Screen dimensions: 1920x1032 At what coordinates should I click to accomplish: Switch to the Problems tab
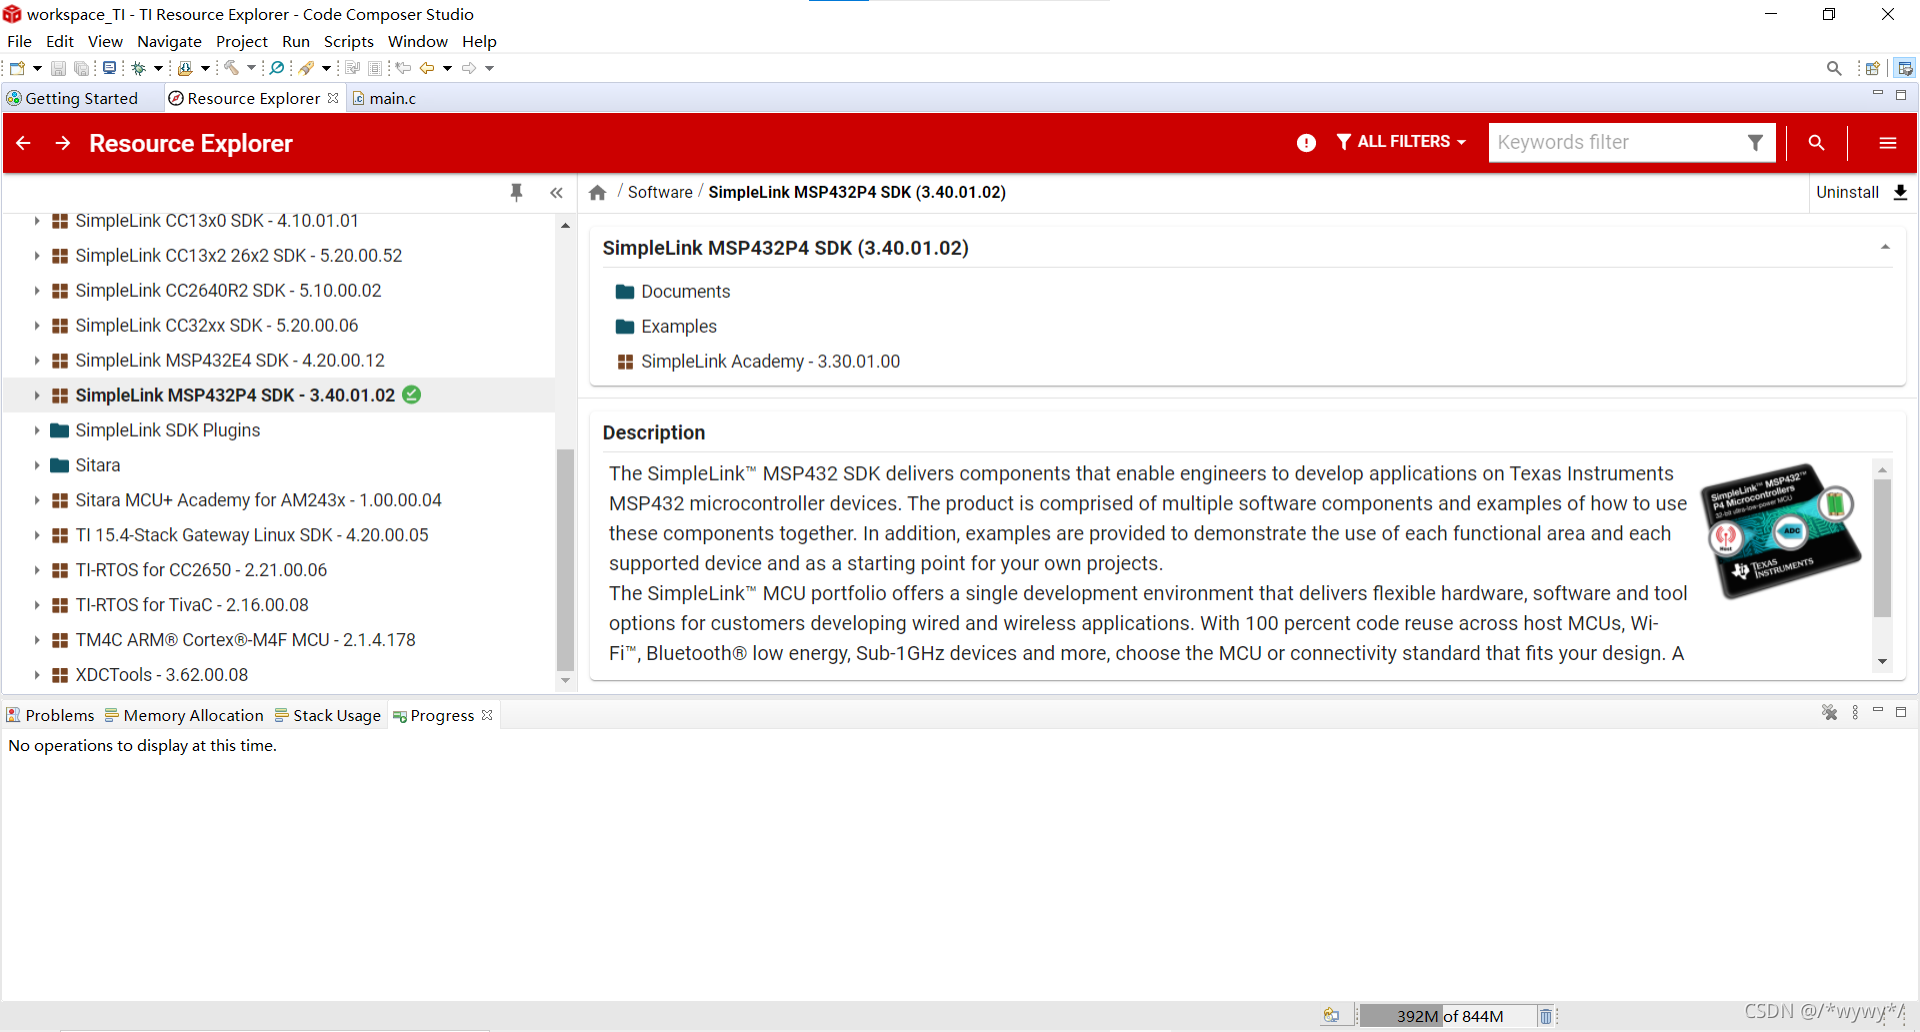(50, 715)
